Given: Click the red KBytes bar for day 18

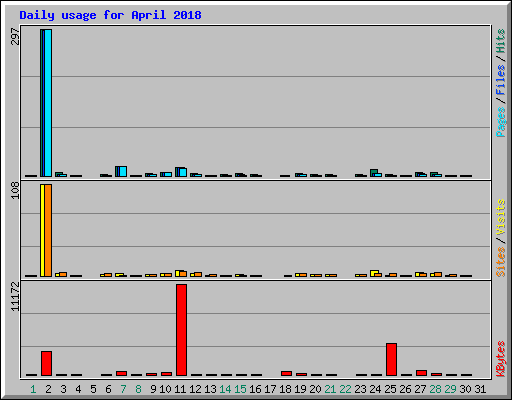Looking at the screenshot, I should [286, 373].
